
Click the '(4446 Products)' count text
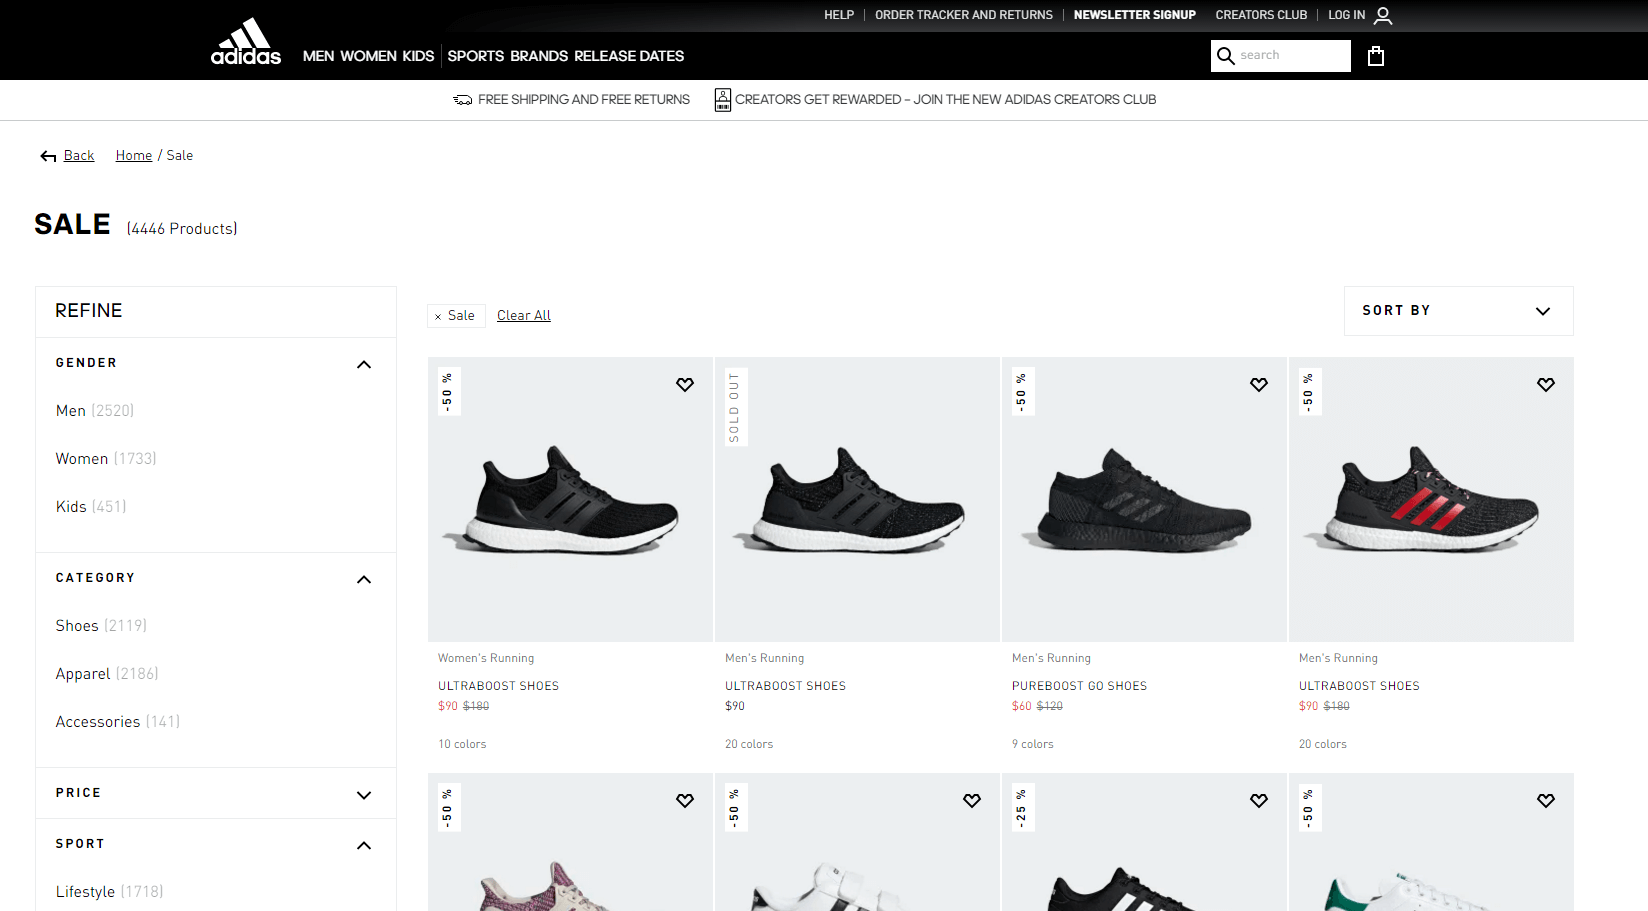(x=182, y=229)
